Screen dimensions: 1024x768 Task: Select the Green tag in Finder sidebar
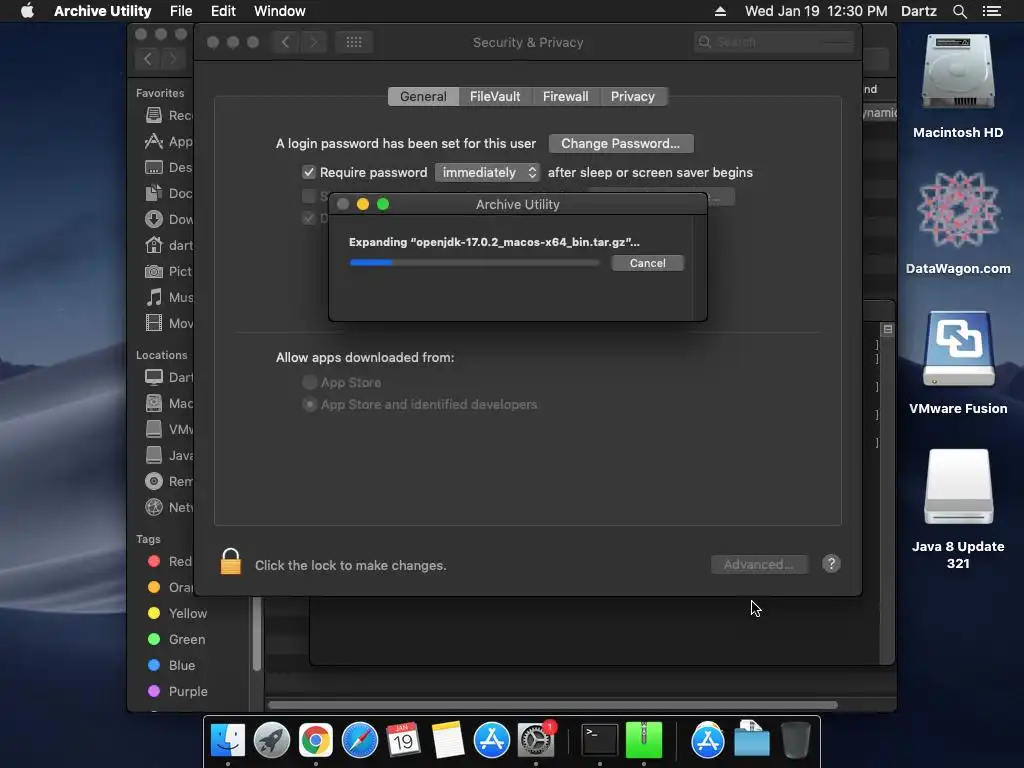(176, 639)
